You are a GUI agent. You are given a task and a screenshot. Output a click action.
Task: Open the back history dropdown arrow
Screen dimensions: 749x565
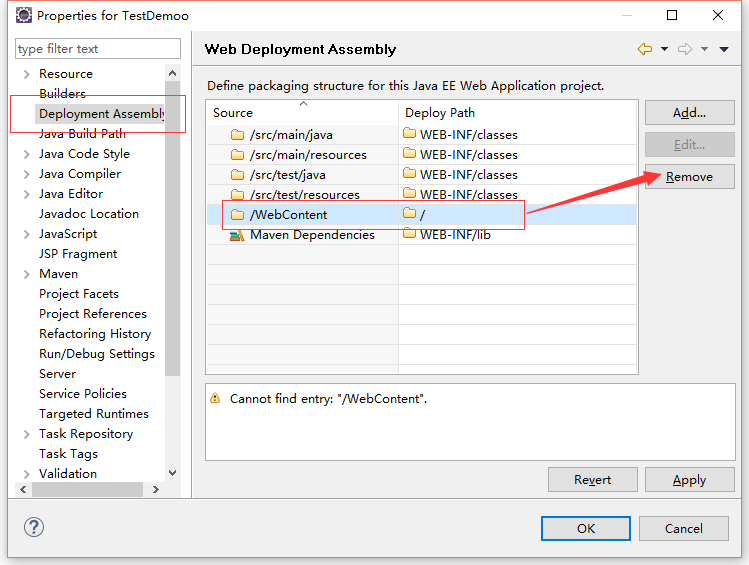coord(664,49)
